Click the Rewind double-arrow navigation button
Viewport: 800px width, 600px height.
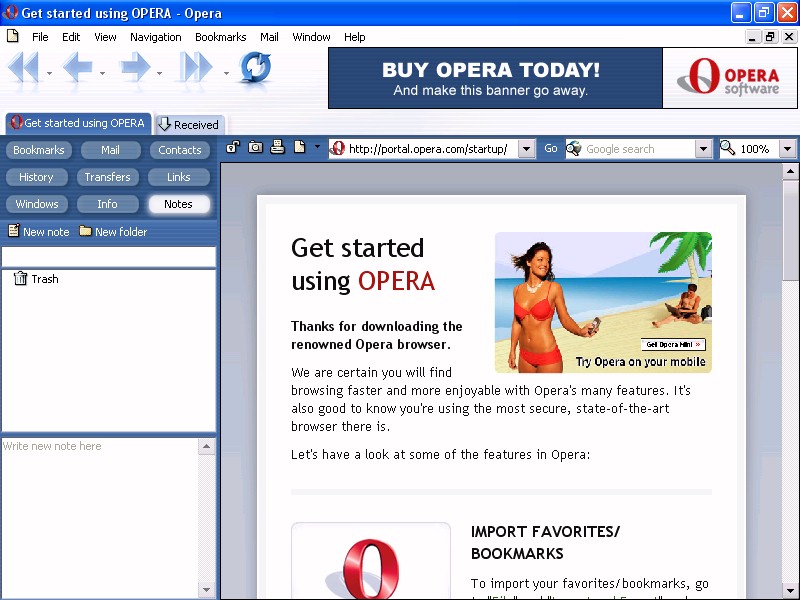coord(23,67)
